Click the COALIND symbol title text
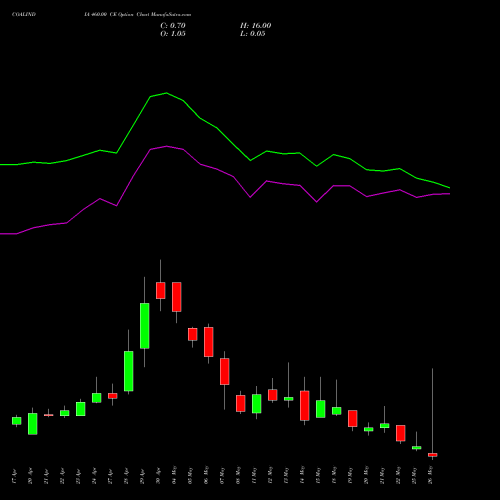The width and height of the screenshot is (500, 500). 24,15
